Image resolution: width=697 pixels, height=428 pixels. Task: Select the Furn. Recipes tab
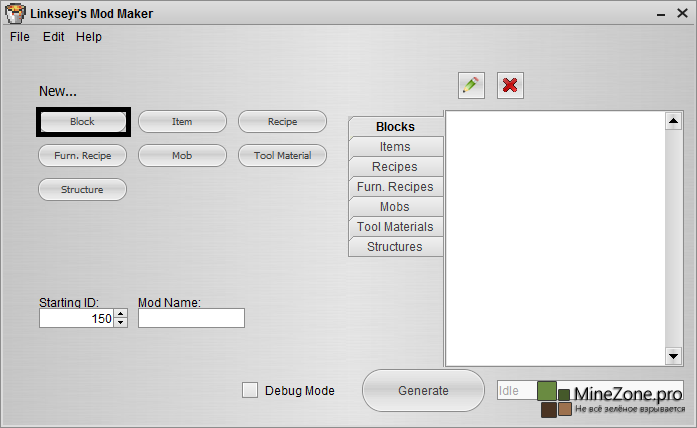395,187
